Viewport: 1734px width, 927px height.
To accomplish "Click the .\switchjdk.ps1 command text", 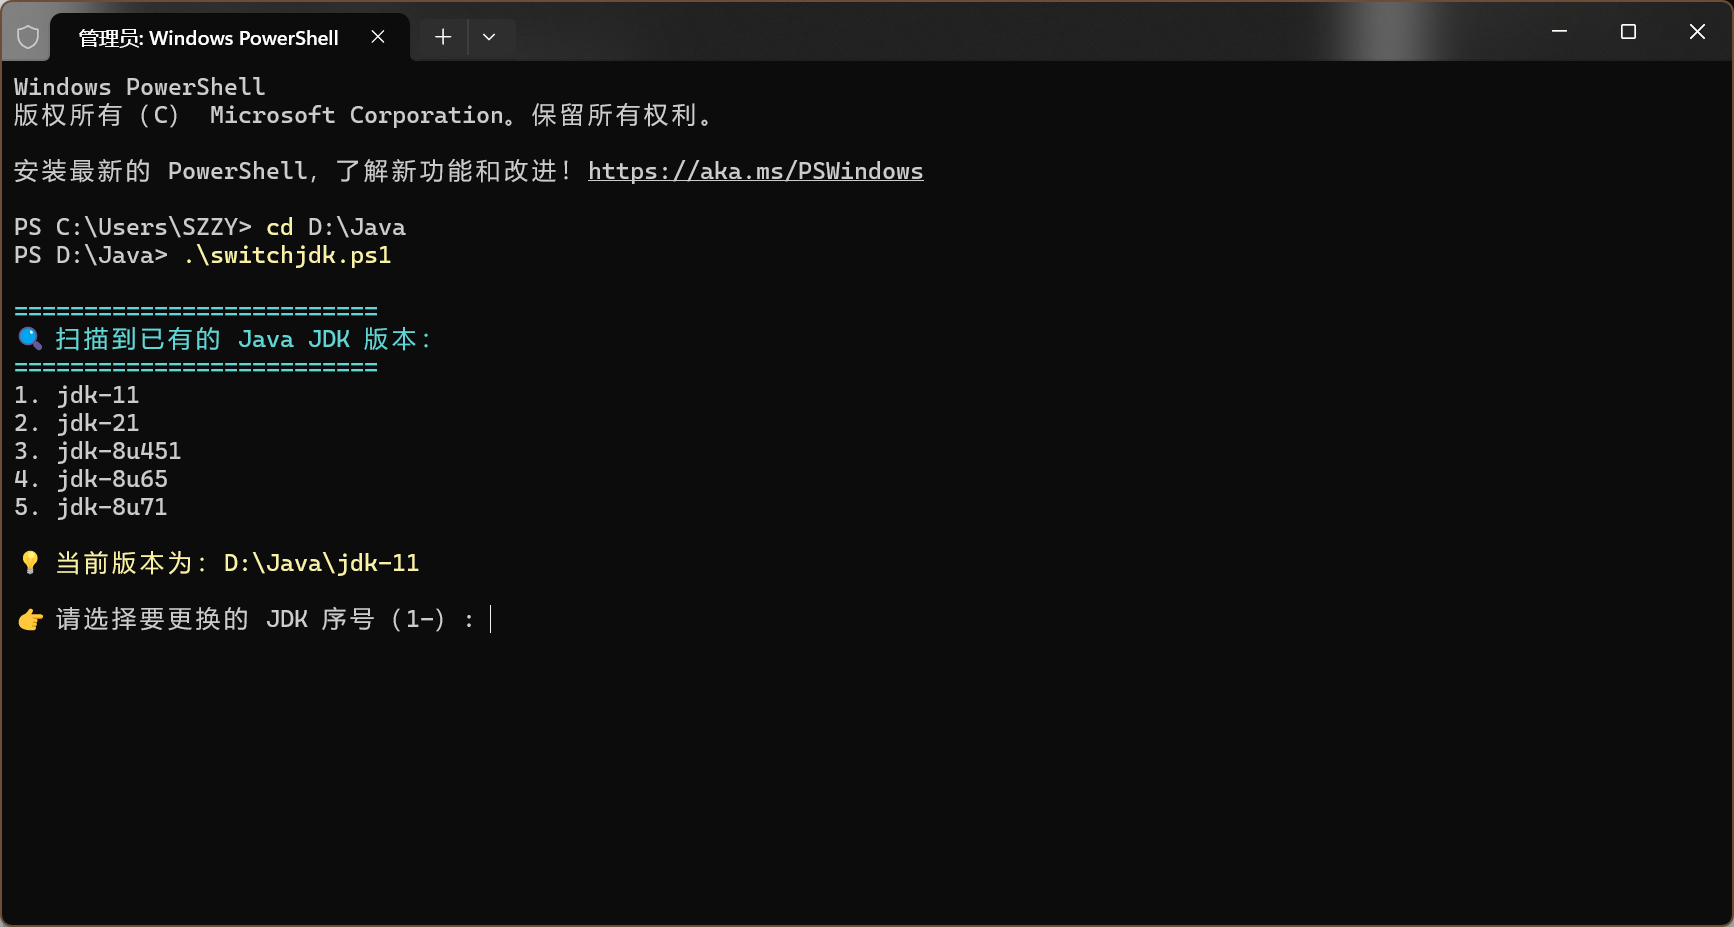I will click(x=287, y=255).
